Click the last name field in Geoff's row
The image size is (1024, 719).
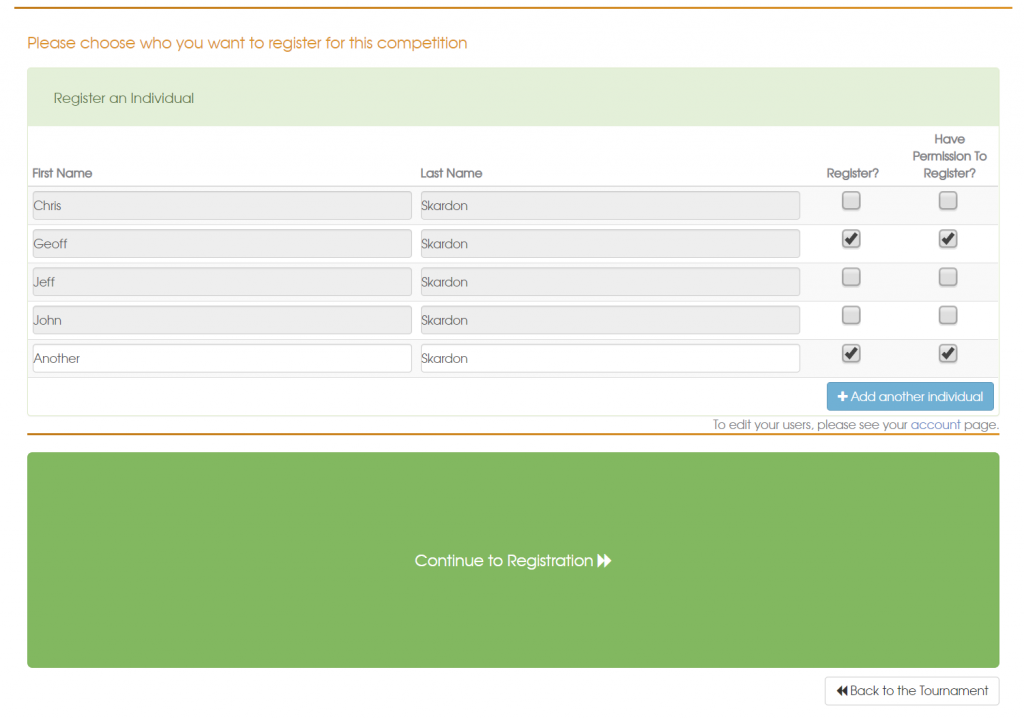610,244
